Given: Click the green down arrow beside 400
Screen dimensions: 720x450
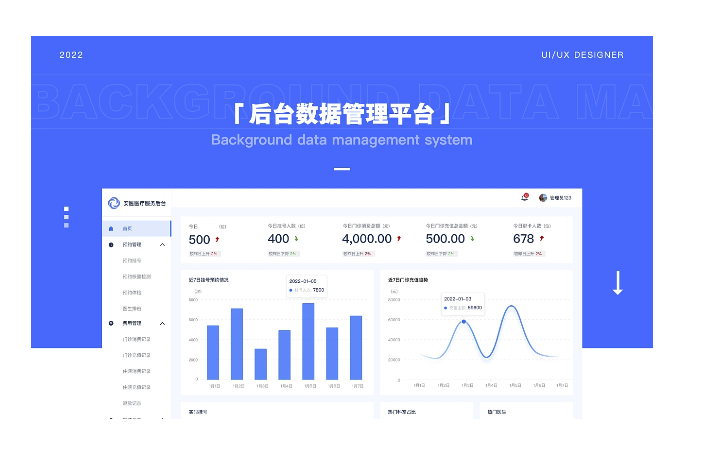Looking at the screenshot, I should pyautogui.click(x=296, y=240).
